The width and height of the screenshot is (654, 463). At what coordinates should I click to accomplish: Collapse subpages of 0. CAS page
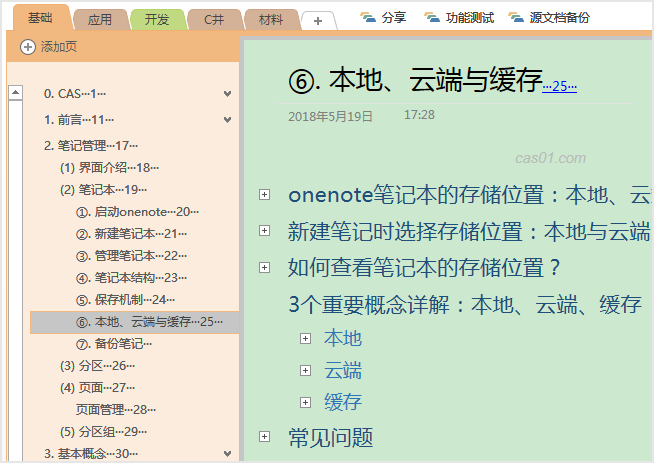[227, 94]
